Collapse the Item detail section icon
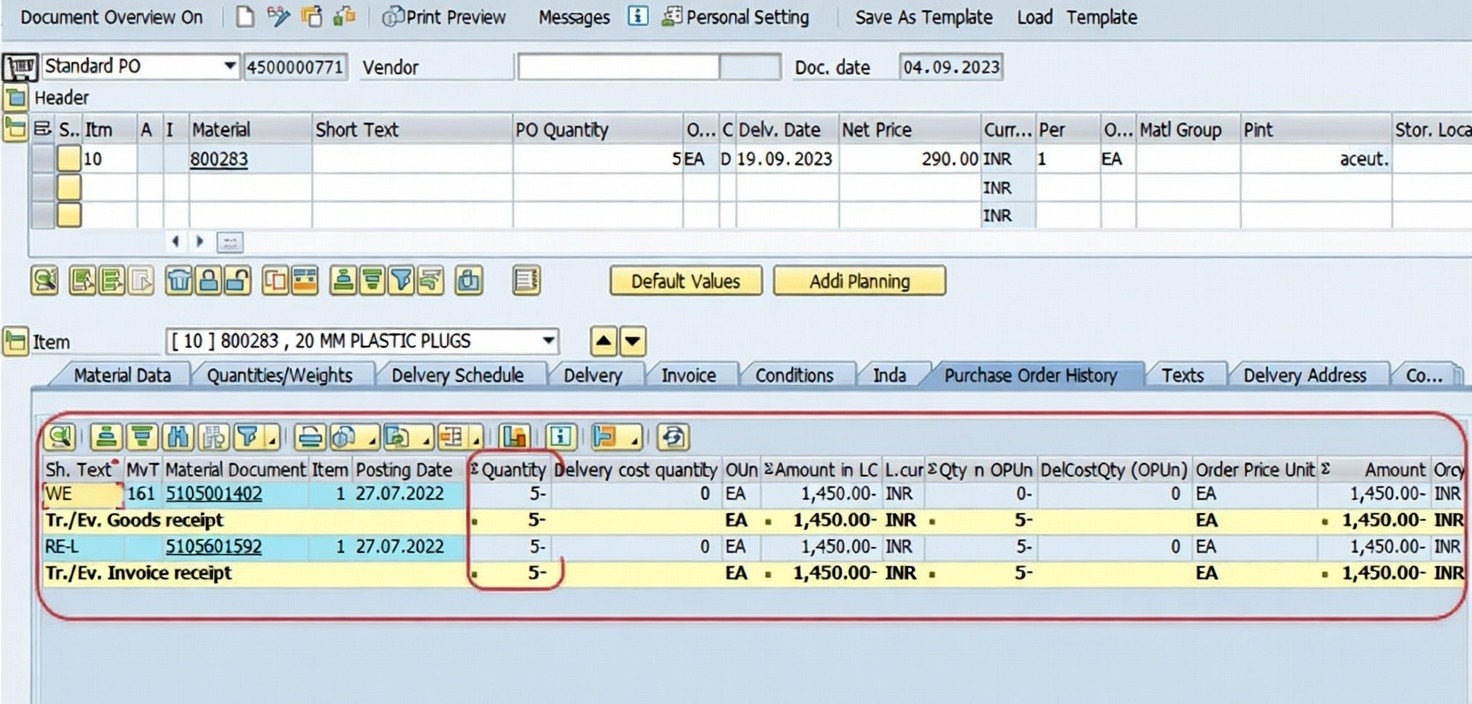 click(x=15, y=341)
